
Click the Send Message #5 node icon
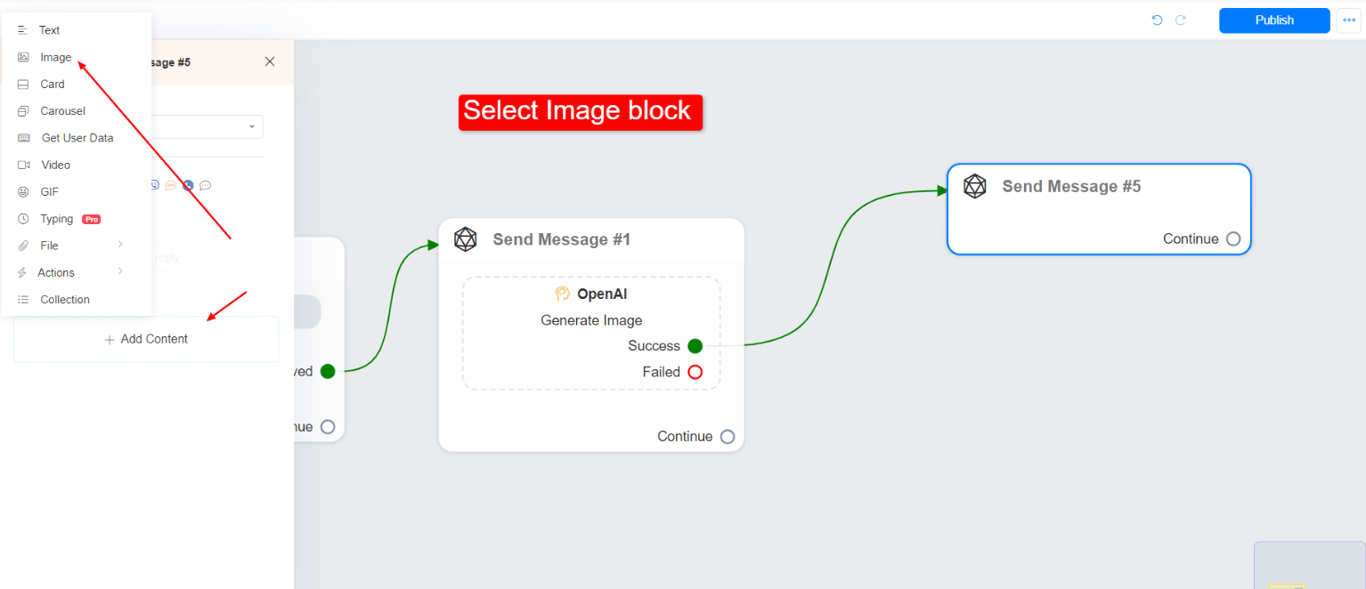(x=975, y=186)
